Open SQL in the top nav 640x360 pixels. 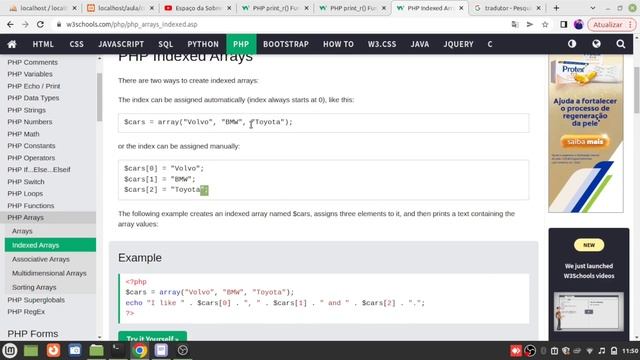(x=165, y=44)
